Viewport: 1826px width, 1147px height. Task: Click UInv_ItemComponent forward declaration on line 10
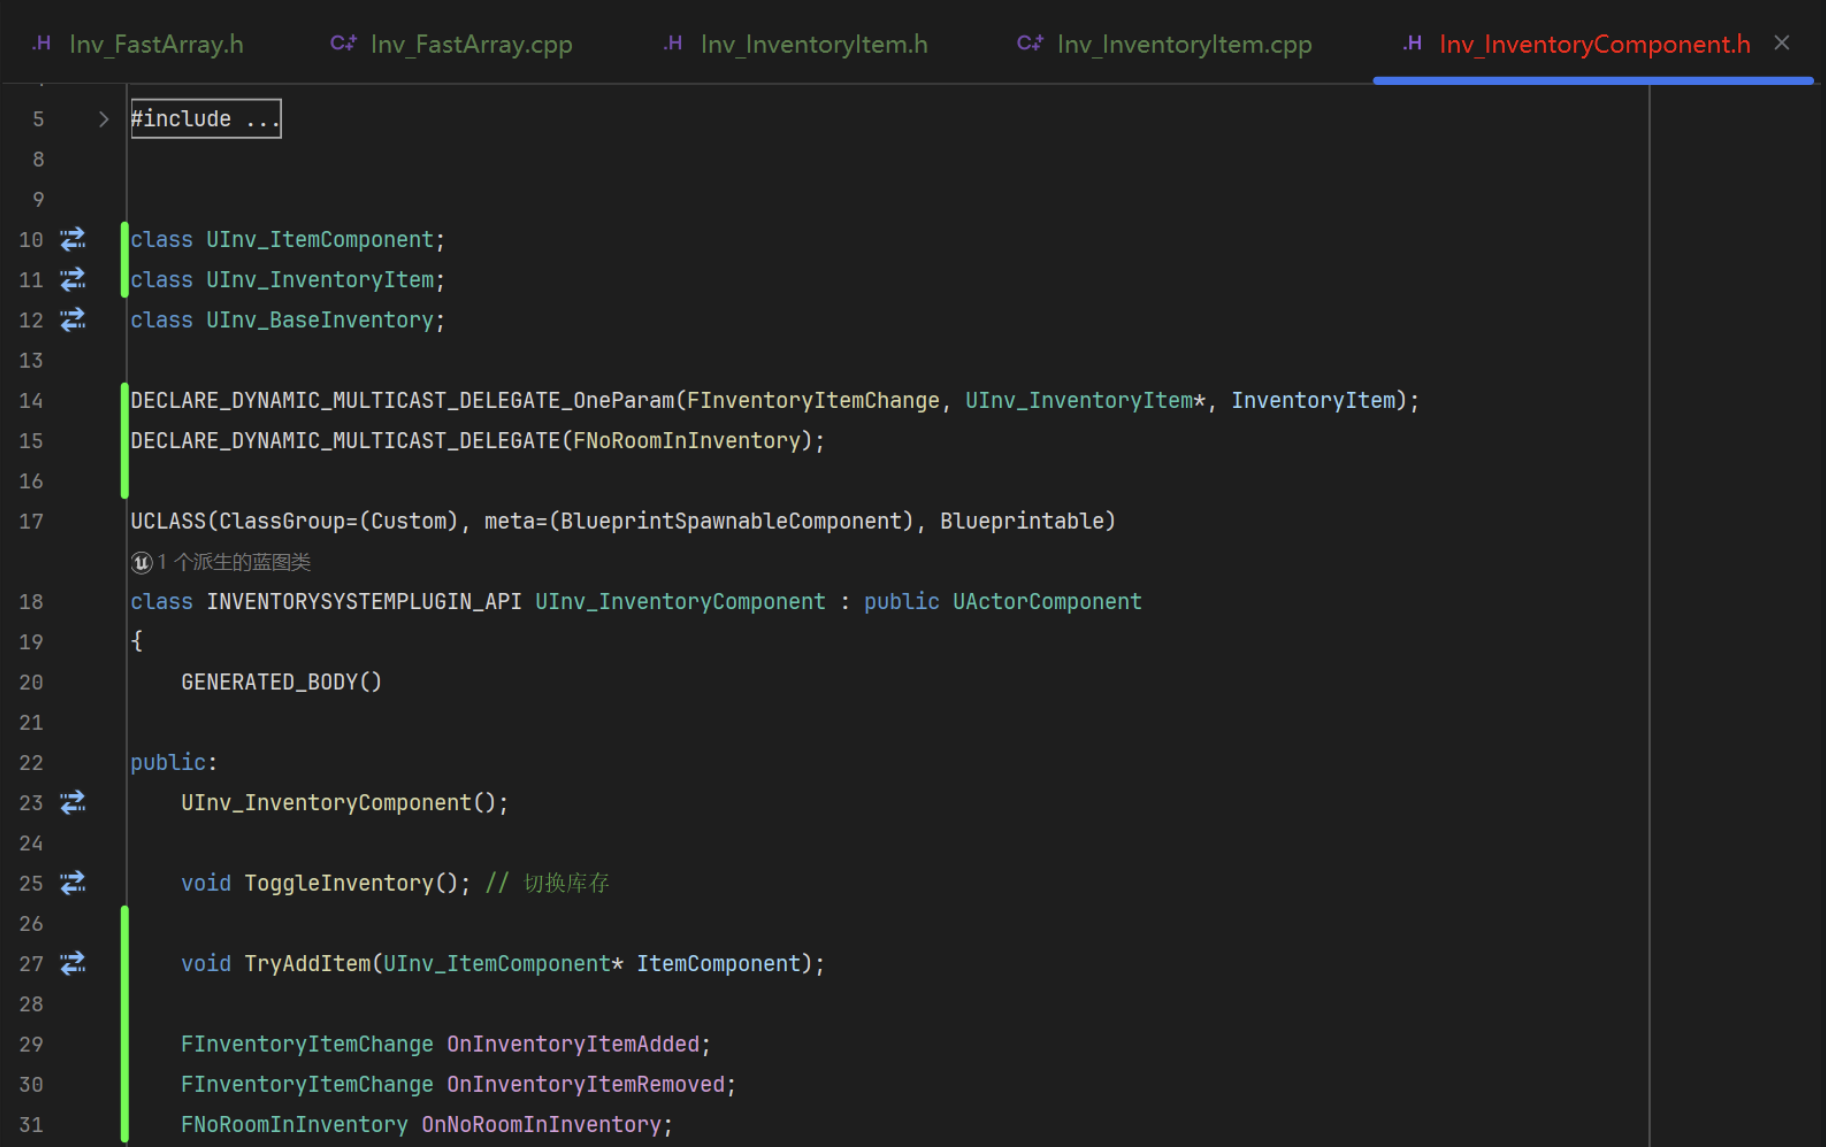coord(320,240)
